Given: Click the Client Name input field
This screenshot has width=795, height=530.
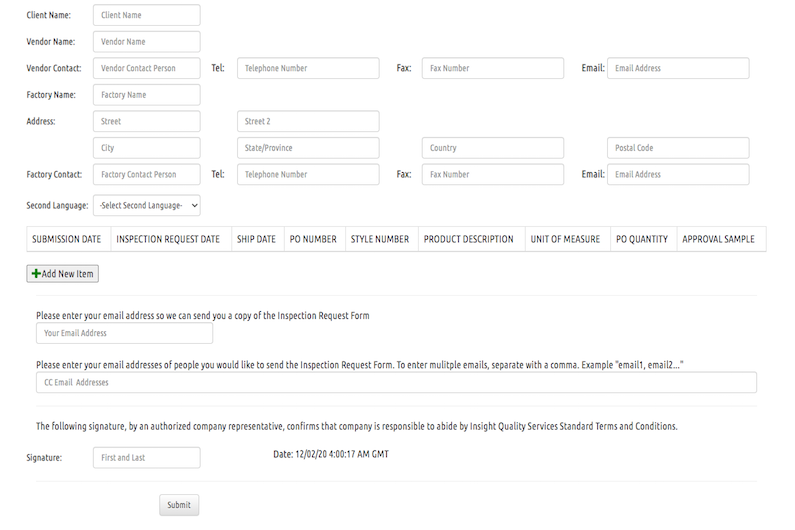Looking at the screenshot, I should (x=146, y=15).
